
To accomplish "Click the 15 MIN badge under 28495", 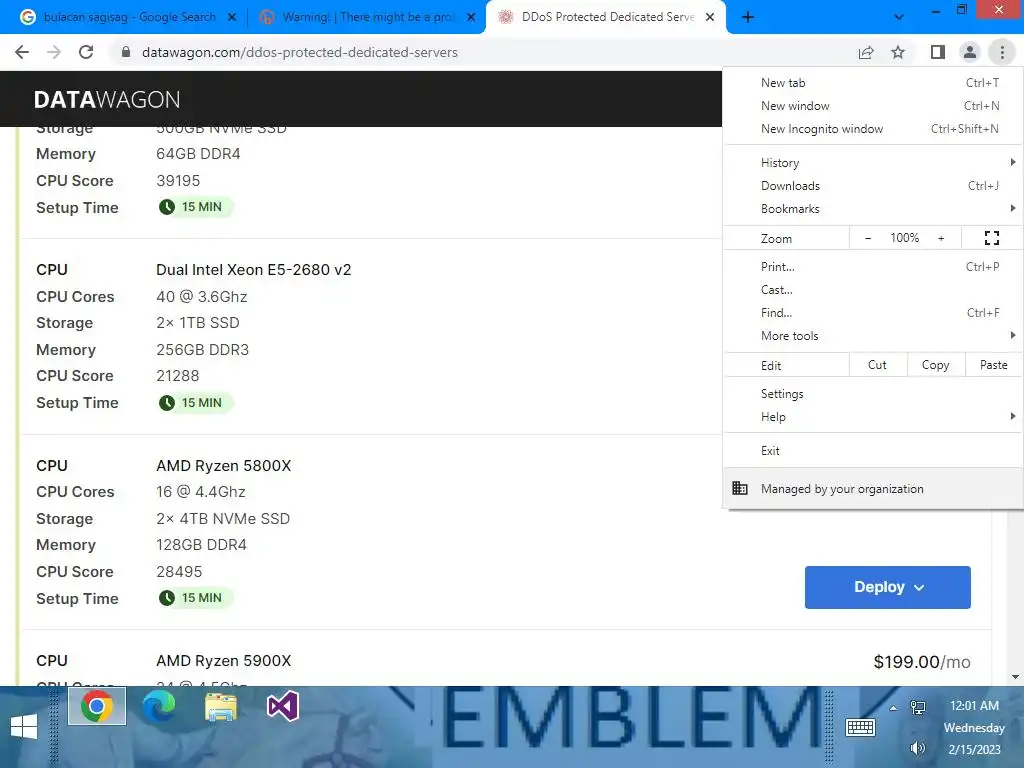I will click(x=195, y=598).
